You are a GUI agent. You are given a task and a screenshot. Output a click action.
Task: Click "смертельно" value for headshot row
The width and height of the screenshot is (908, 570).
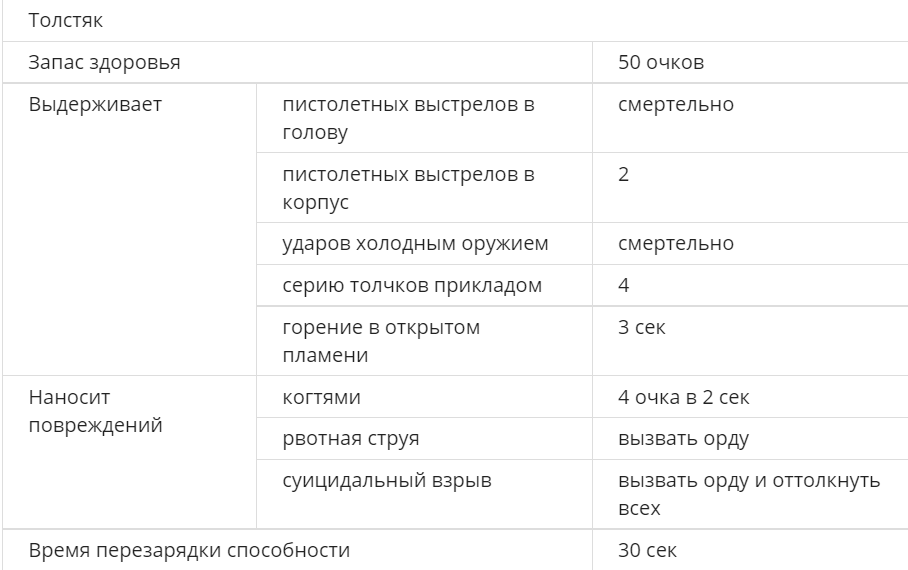[675, 104]
